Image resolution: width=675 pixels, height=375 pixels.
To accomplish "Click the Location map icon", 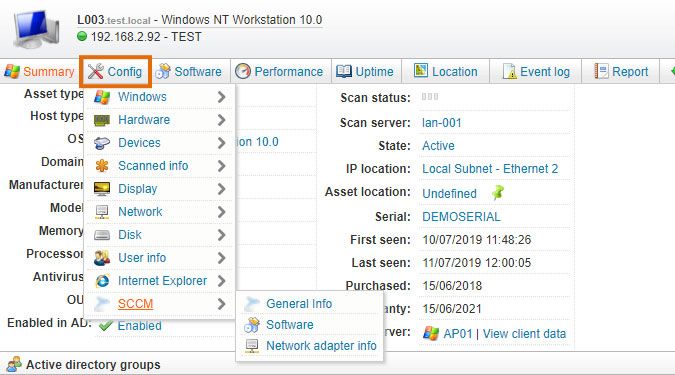I will coord(421,70).
